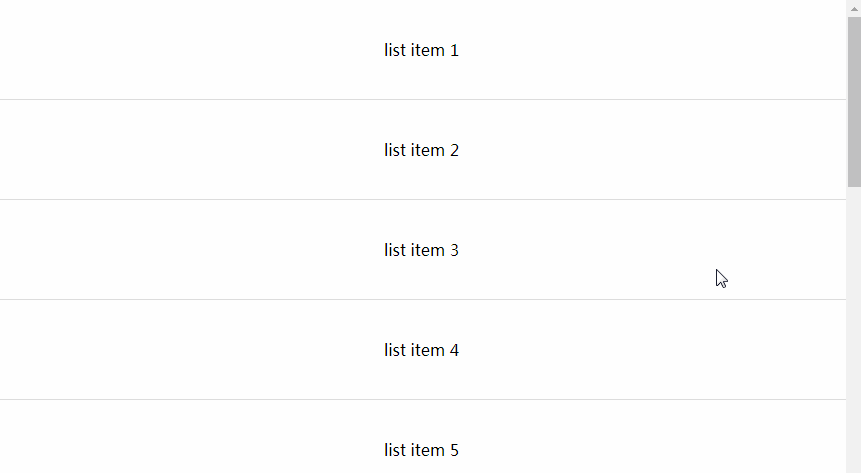Open list item 3

(421, 250)
